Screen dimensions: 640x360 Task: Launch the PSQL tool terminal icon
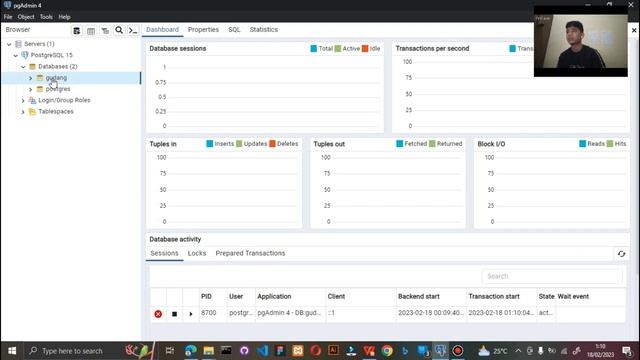click(133, 31)
